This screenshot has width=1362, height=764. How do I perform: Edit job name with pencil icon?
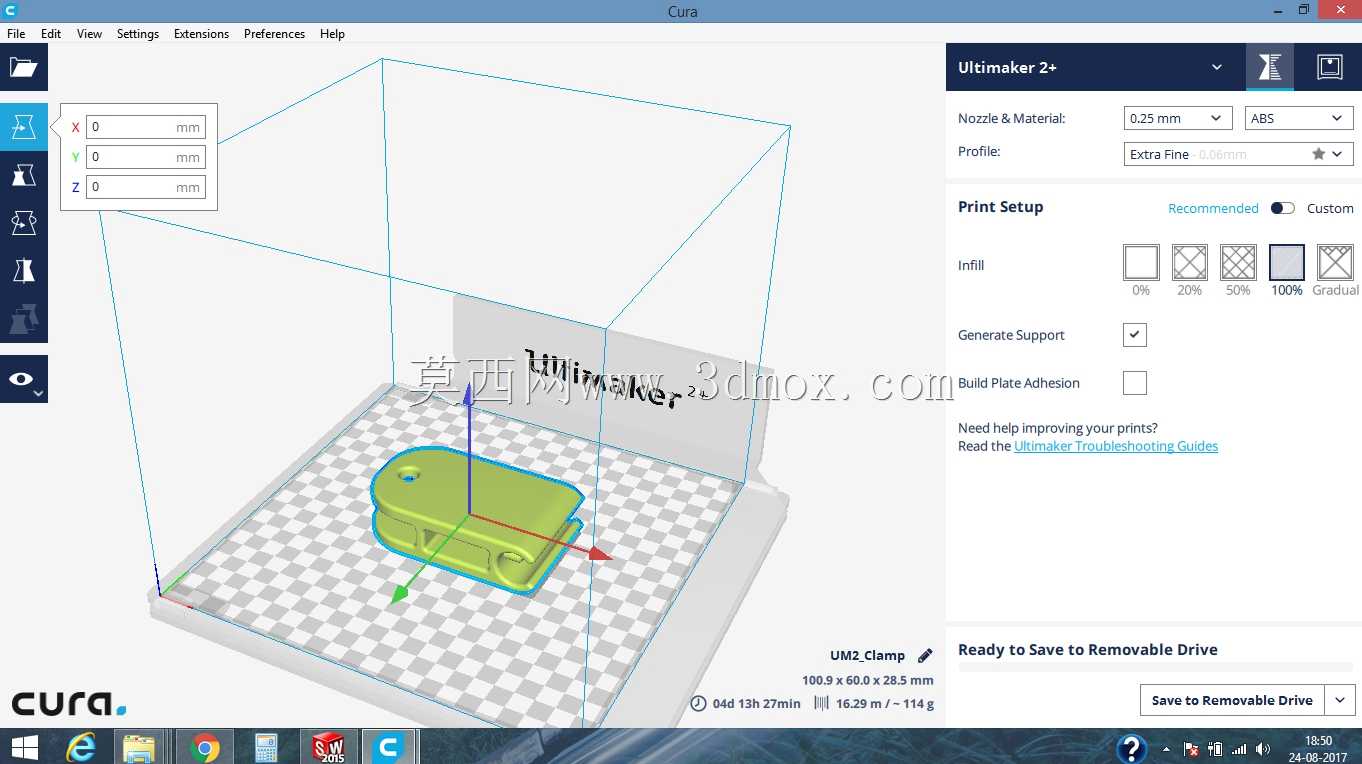pyautogui.click(x=925, y=656)
